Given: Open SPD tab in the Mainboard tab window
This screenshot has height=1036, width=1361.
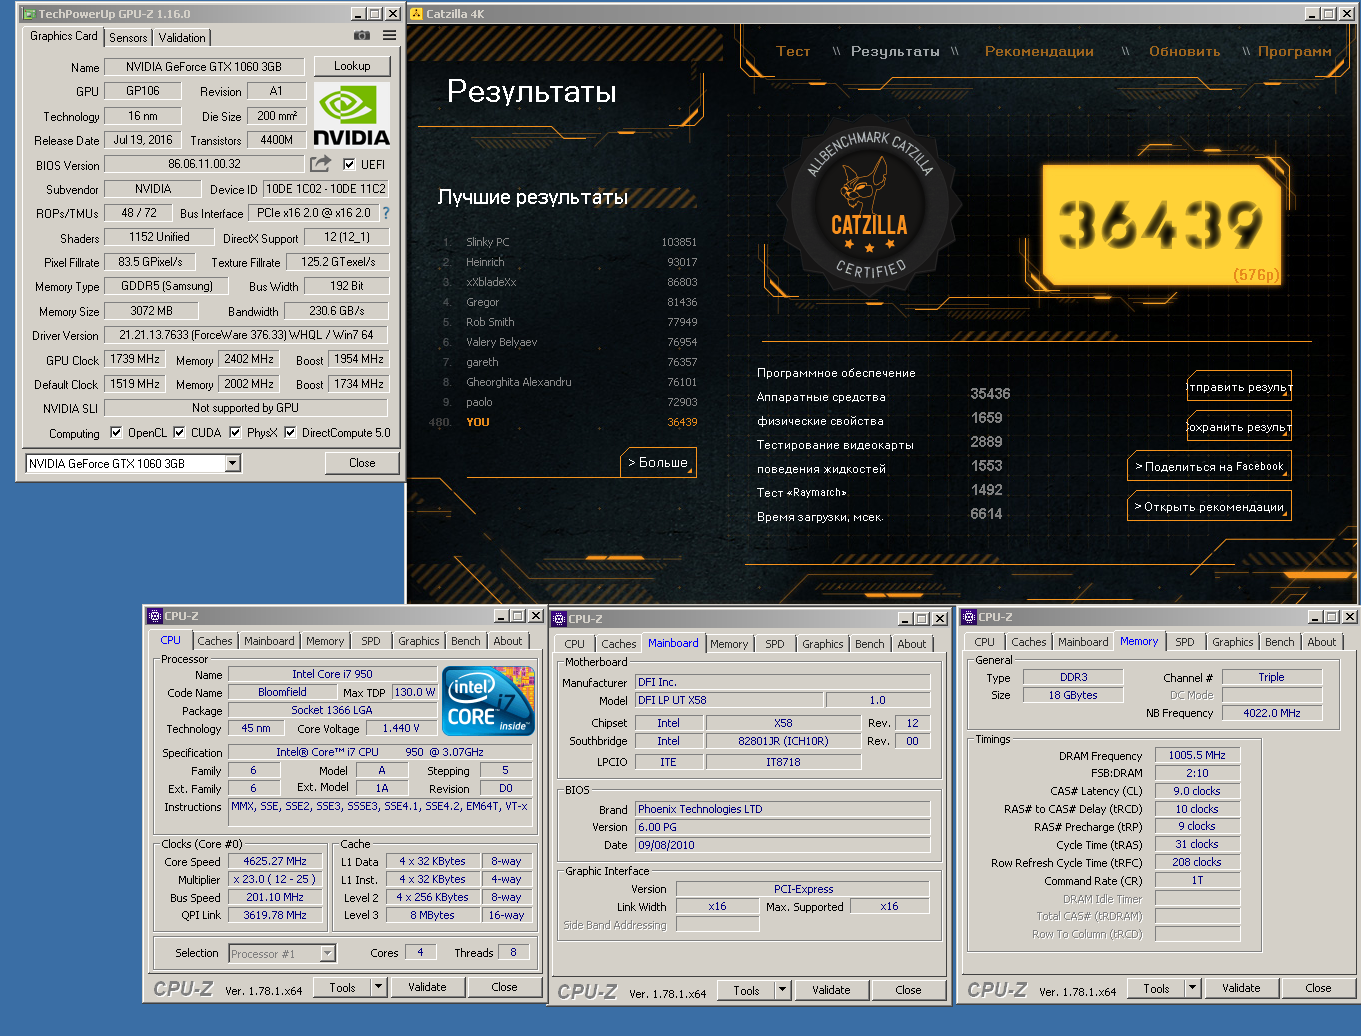Looking at the screenshot, I should (775, 645).
